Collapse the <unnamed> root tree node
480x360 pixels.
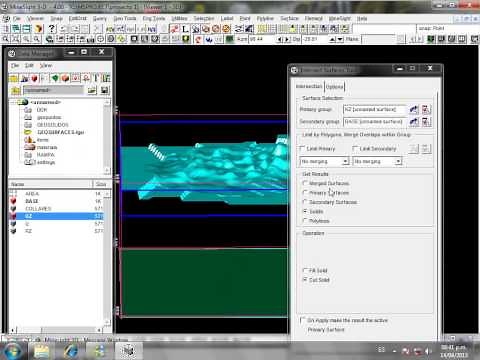click(14, 102)
